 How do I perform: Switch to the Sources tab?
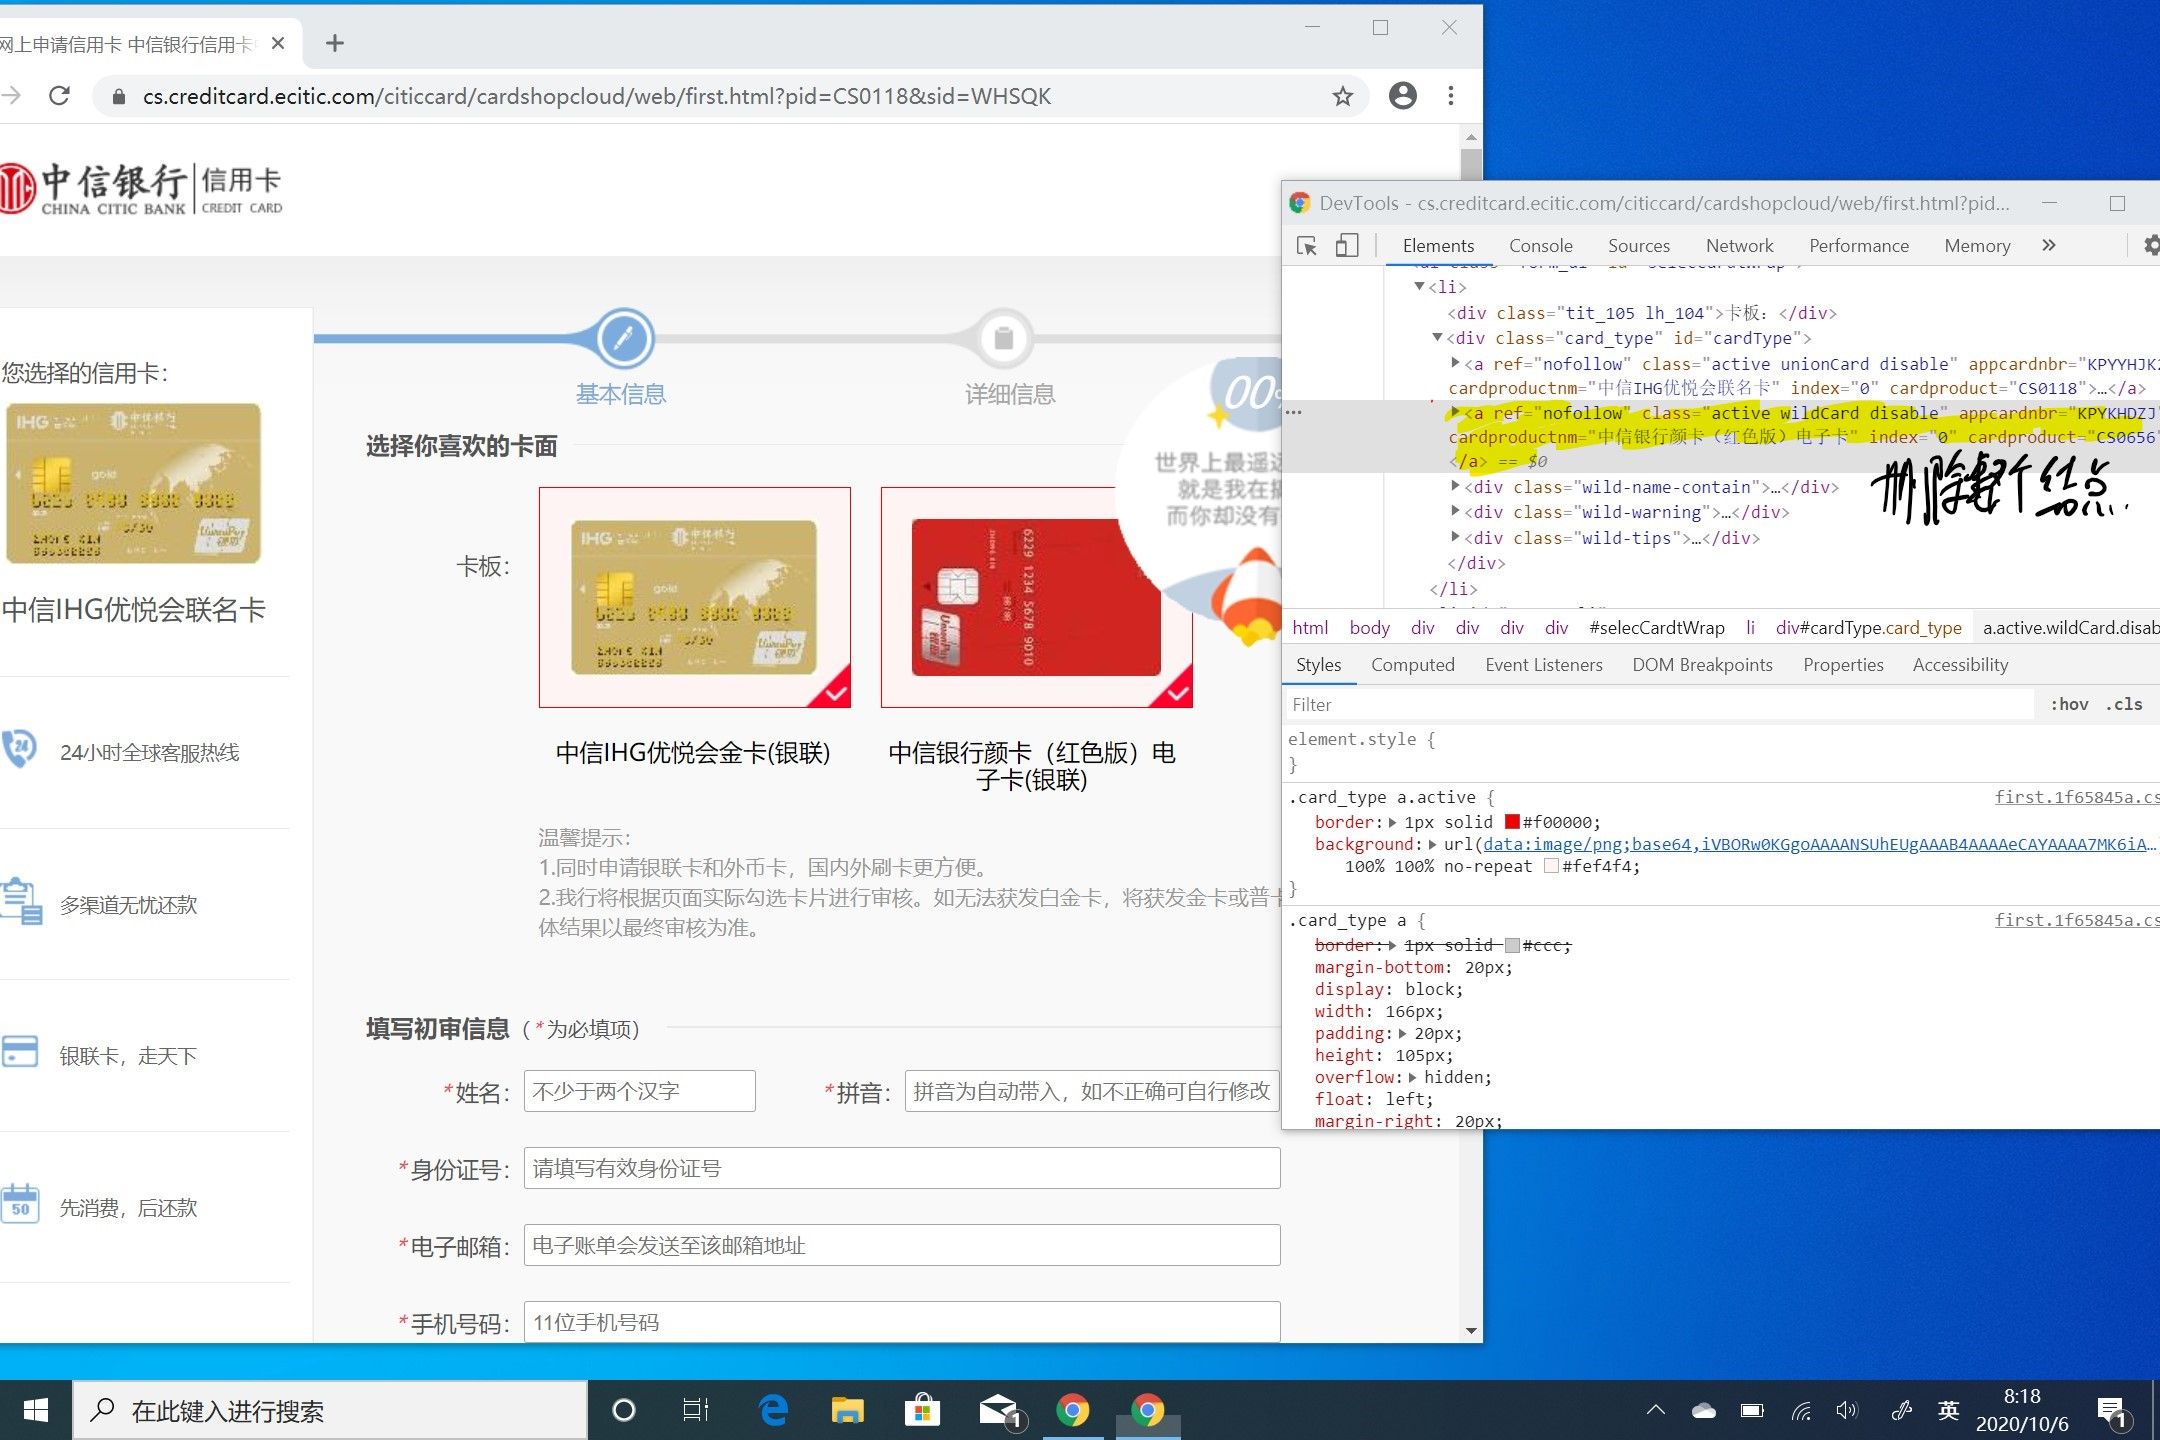coord(1638,246)
